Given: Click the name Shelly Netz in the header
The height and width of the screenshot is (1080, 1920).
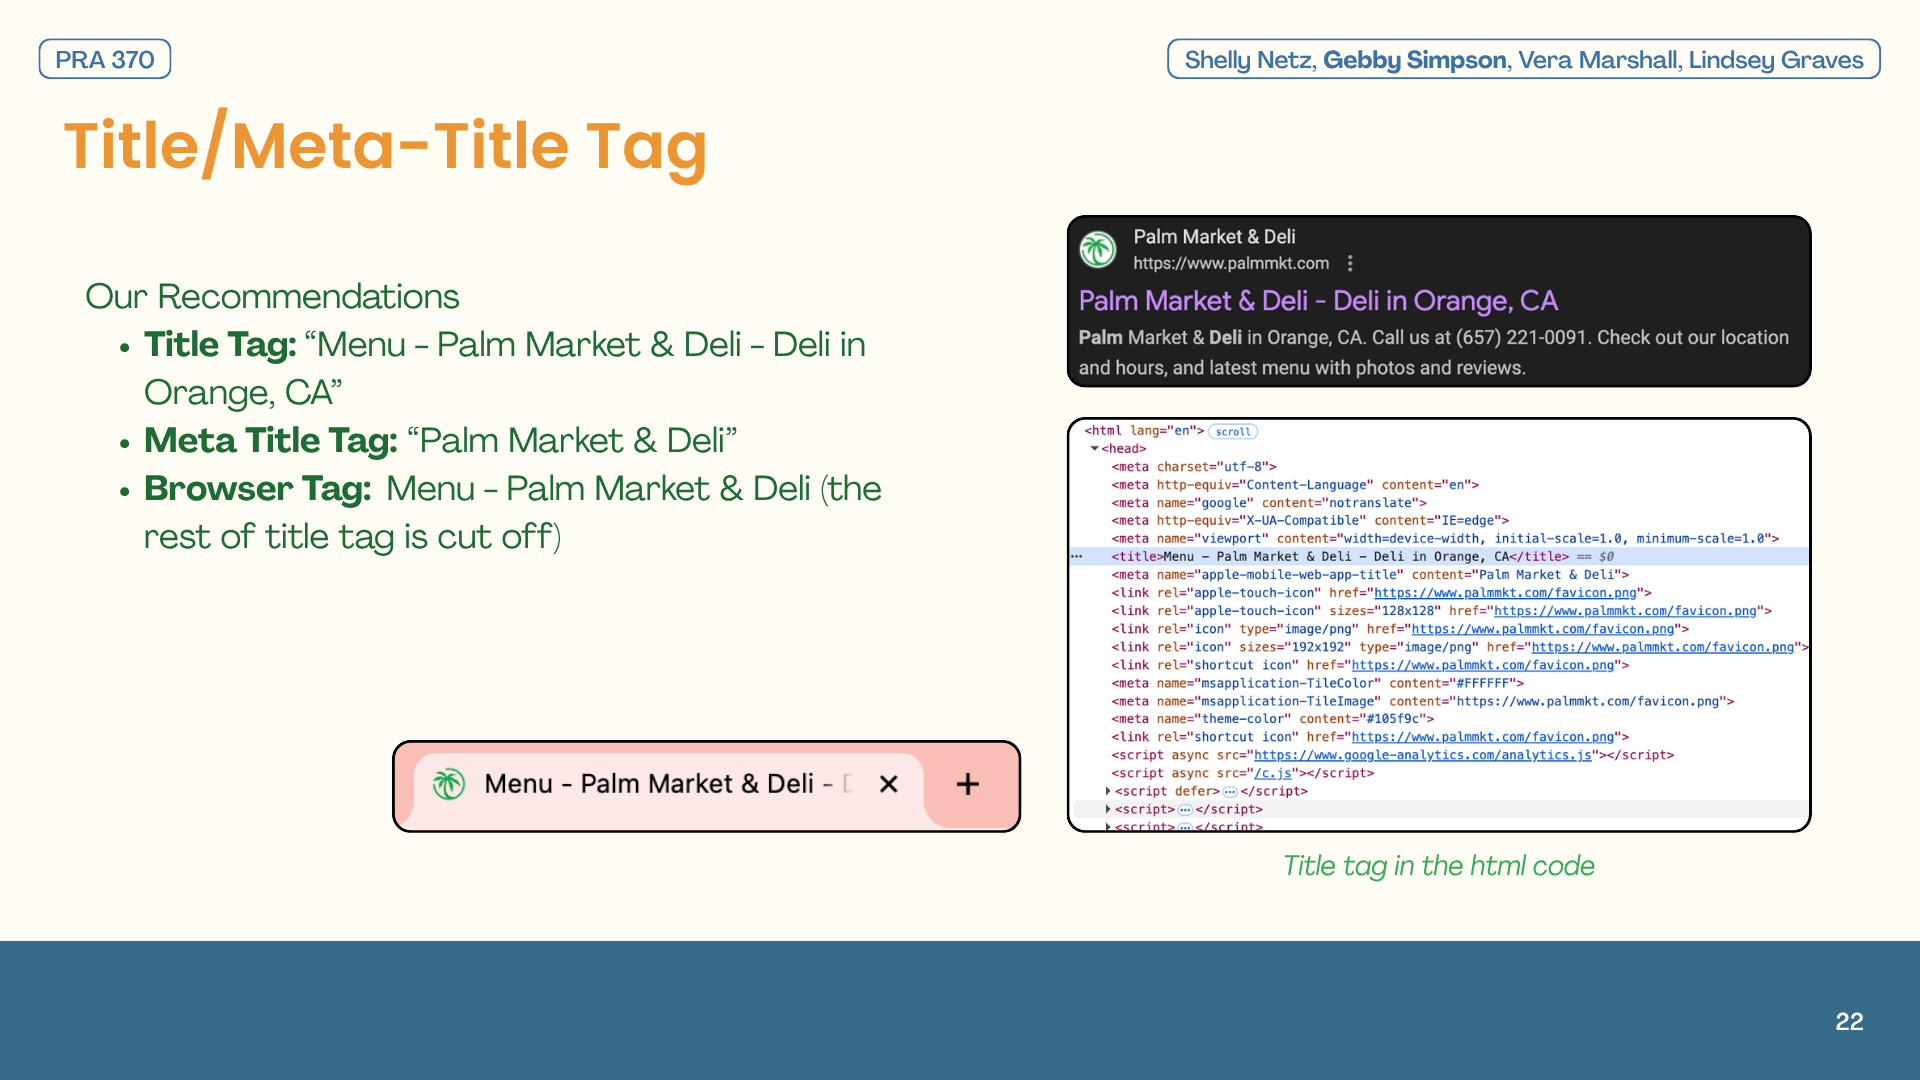Looking at the screenshot, I should coord(1247,60).
